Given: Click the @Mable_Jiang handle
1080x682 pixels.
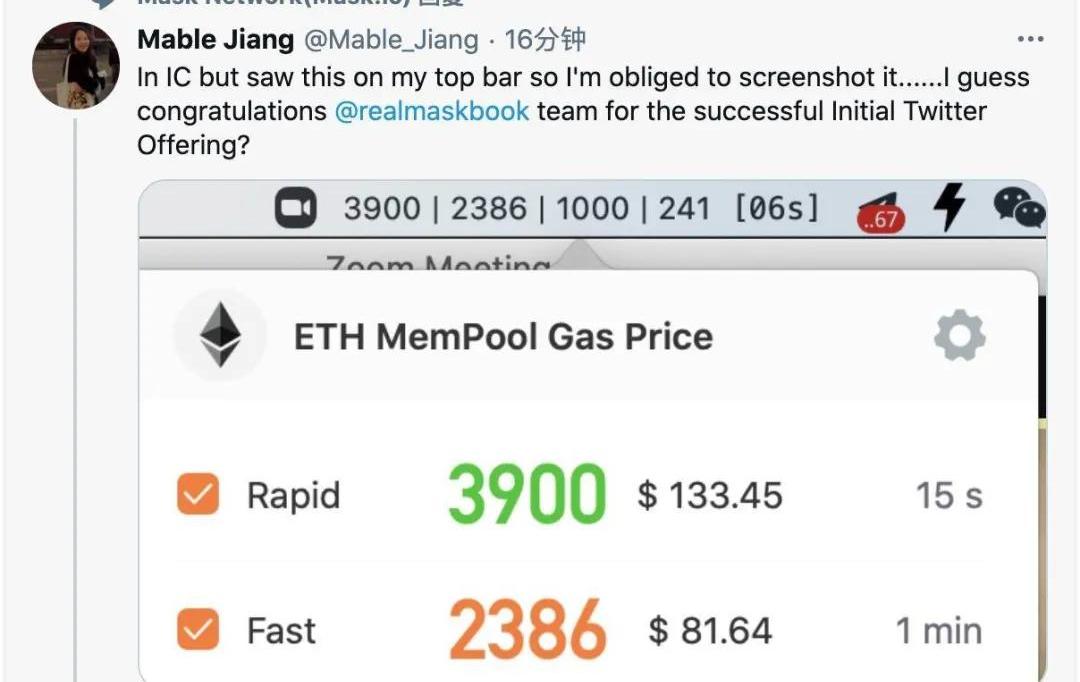Looking at the screenshot, I should click(391, 40).
